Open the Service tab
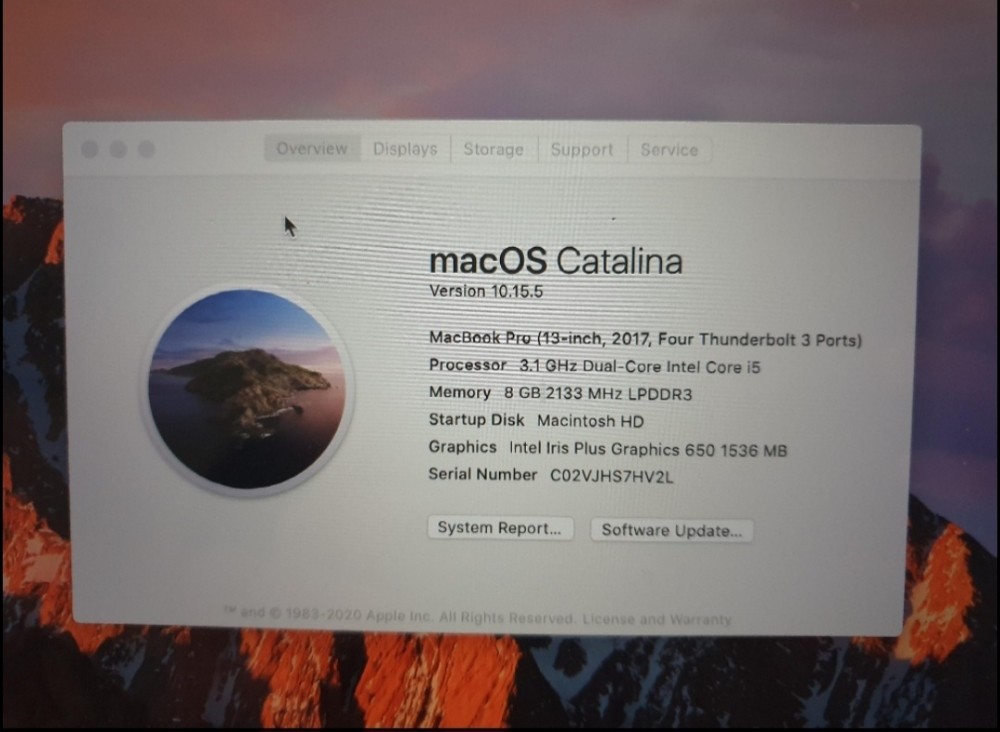The width and height of the screenshot is (1000, 732). point(669,150)
